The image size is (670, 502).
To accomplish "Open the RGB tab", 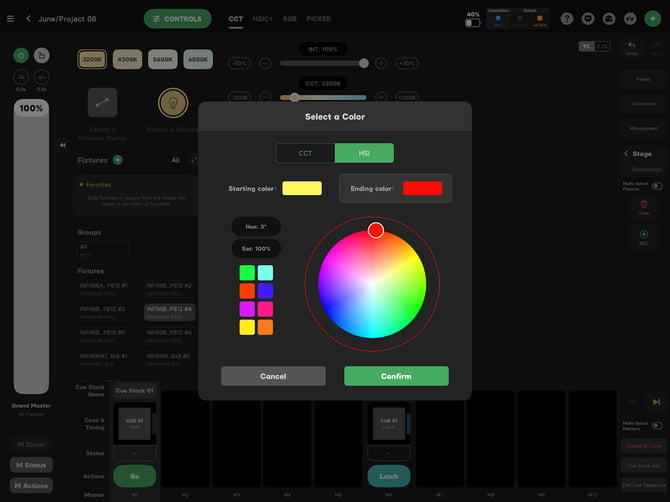I will (290, 19).
